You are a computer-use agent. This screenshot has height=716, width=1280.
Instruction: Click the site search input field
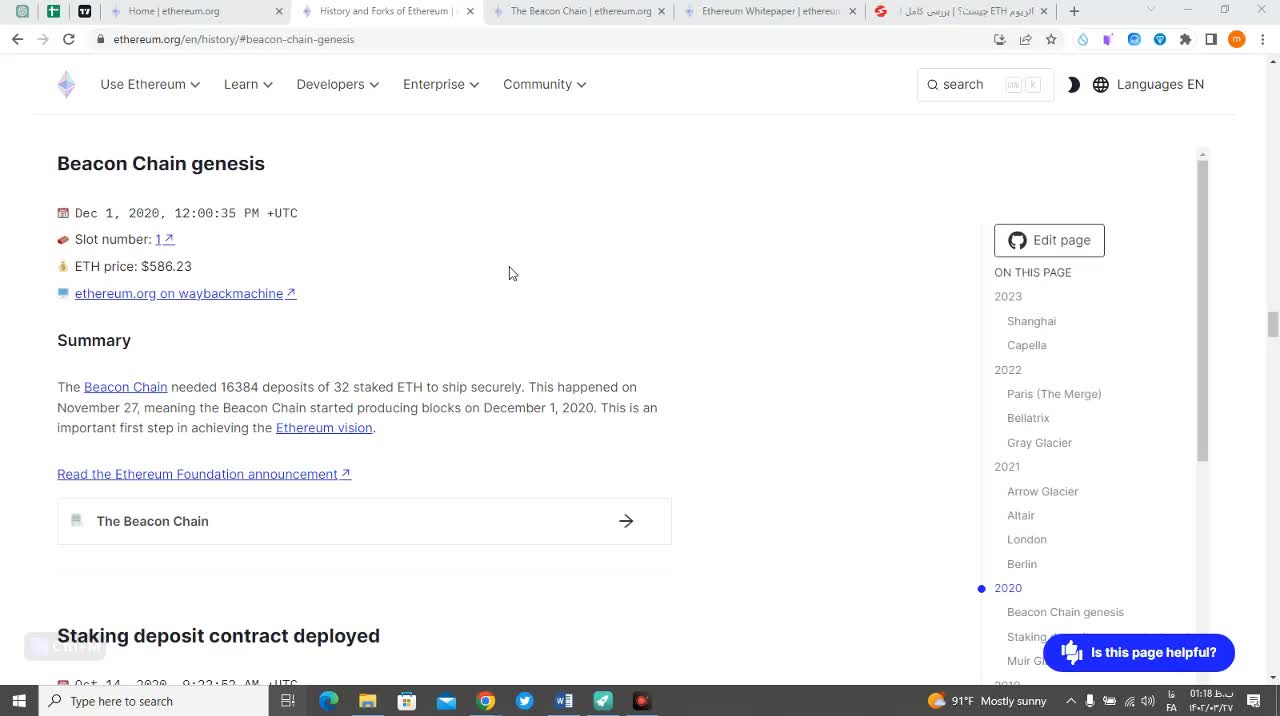click(x=984, y=85)
